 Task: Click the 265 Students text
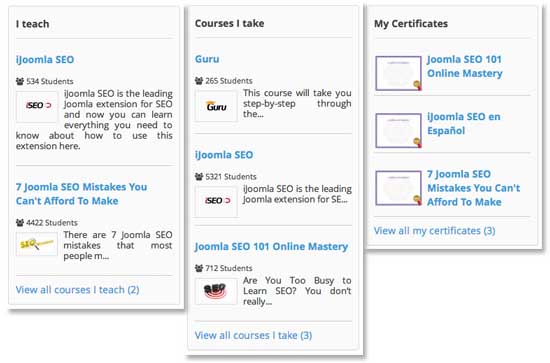pyautogui.click(x=229, y=81)
